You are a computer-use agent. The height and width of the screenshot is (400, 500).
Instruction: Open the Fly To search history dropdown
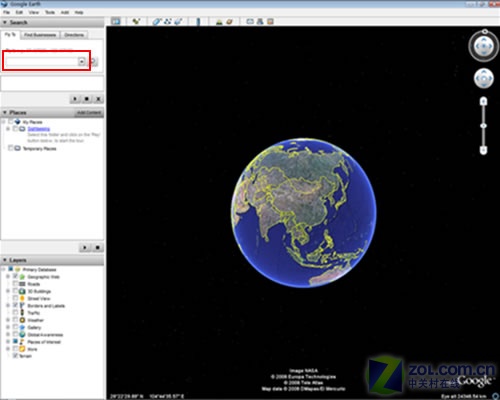pos(82,61)
